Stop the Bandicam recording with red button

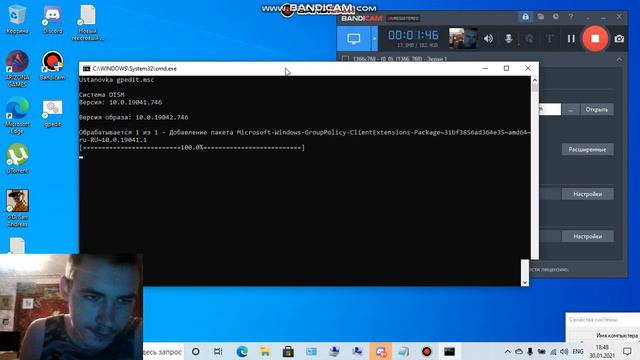[595, 38]
